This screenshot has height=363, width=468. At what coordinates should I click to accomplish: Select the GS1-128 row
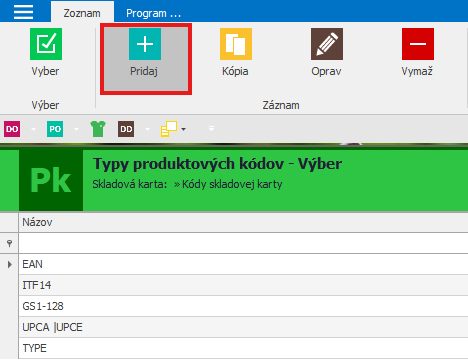click(x=243, y=306)
